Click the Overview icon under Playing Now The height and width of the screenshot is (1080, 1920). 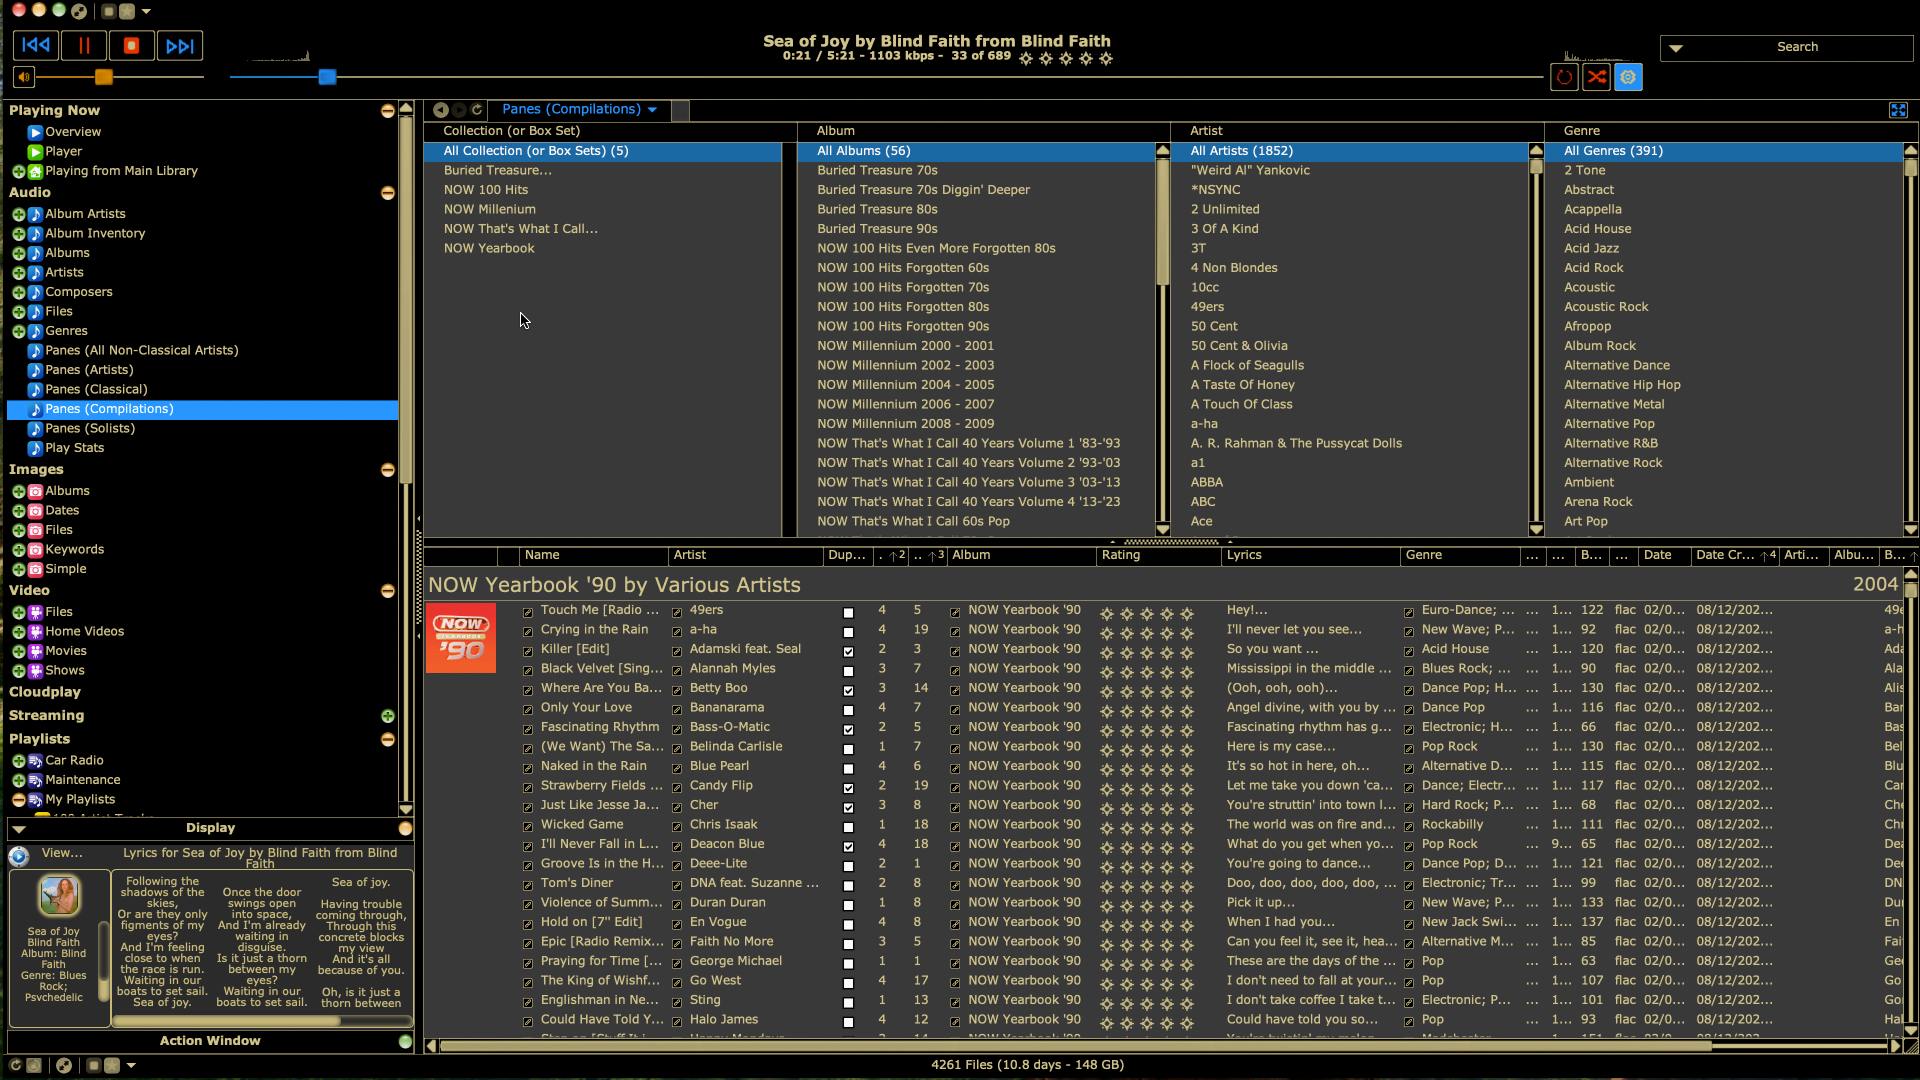click(x=35, y=132)
